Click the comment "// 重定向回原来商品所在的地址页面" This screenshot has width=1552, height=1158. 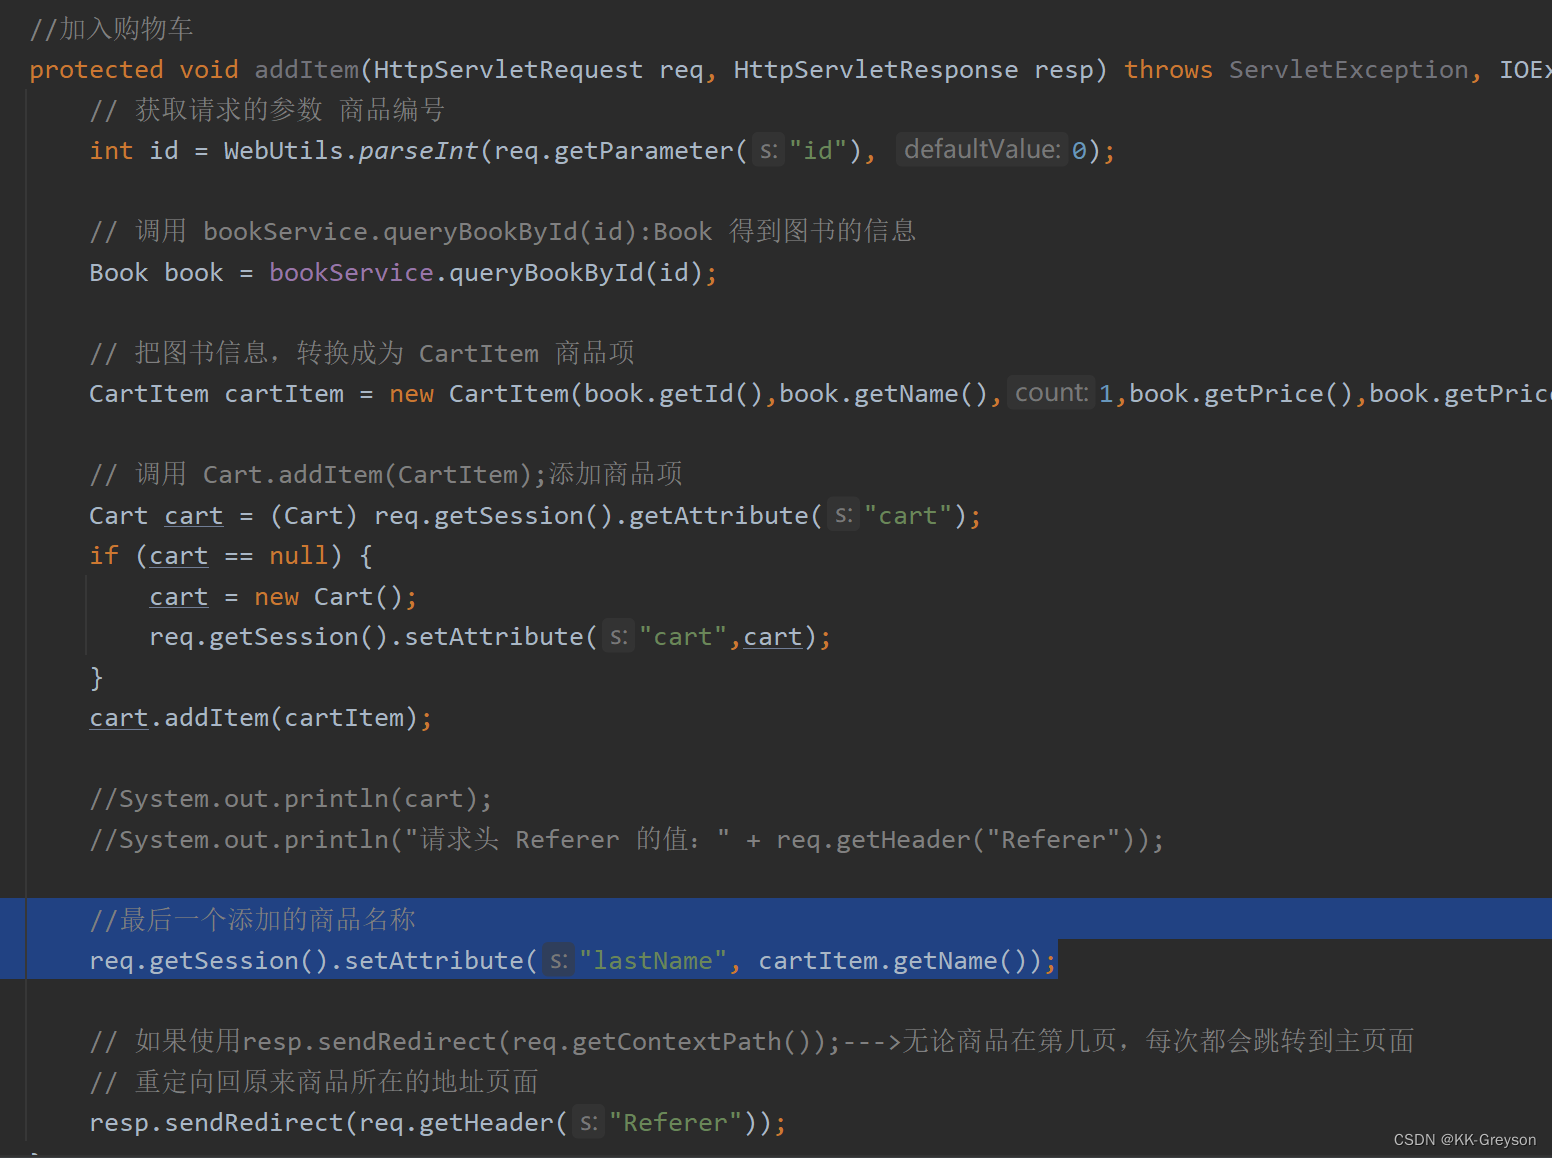point(314,1082)
